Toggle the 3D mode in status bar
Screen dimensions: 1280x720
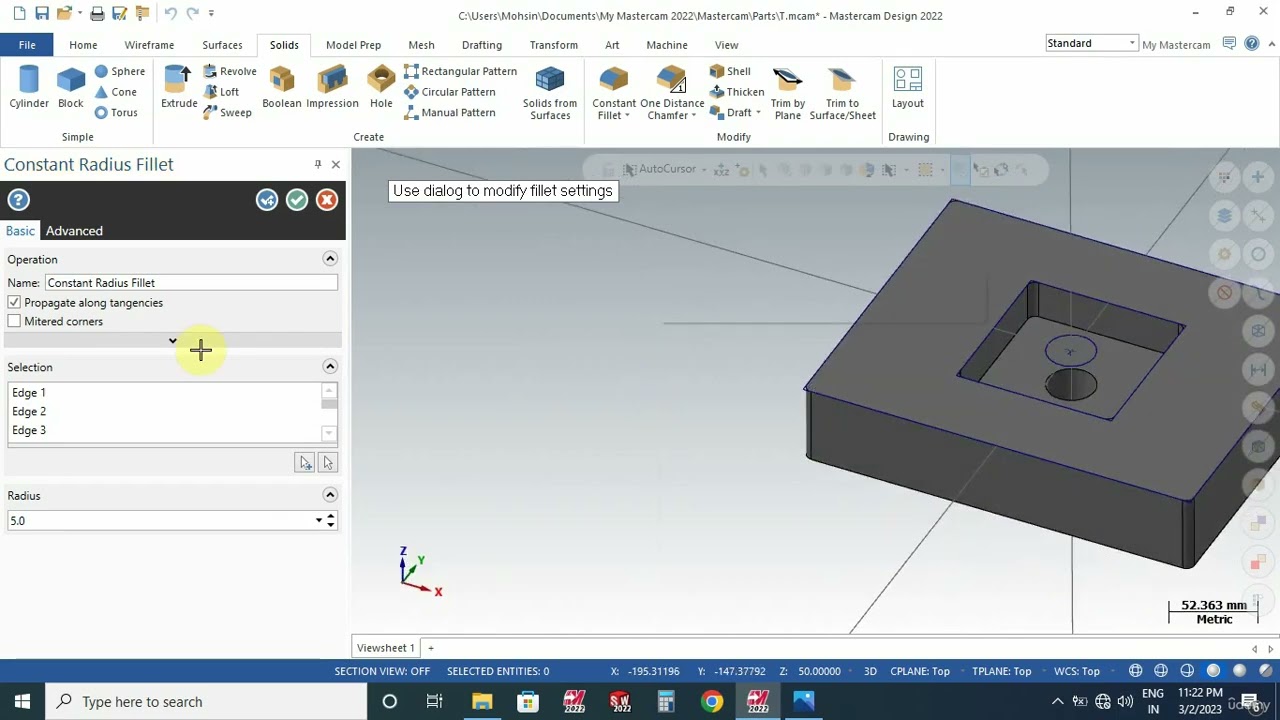point(870,671)
